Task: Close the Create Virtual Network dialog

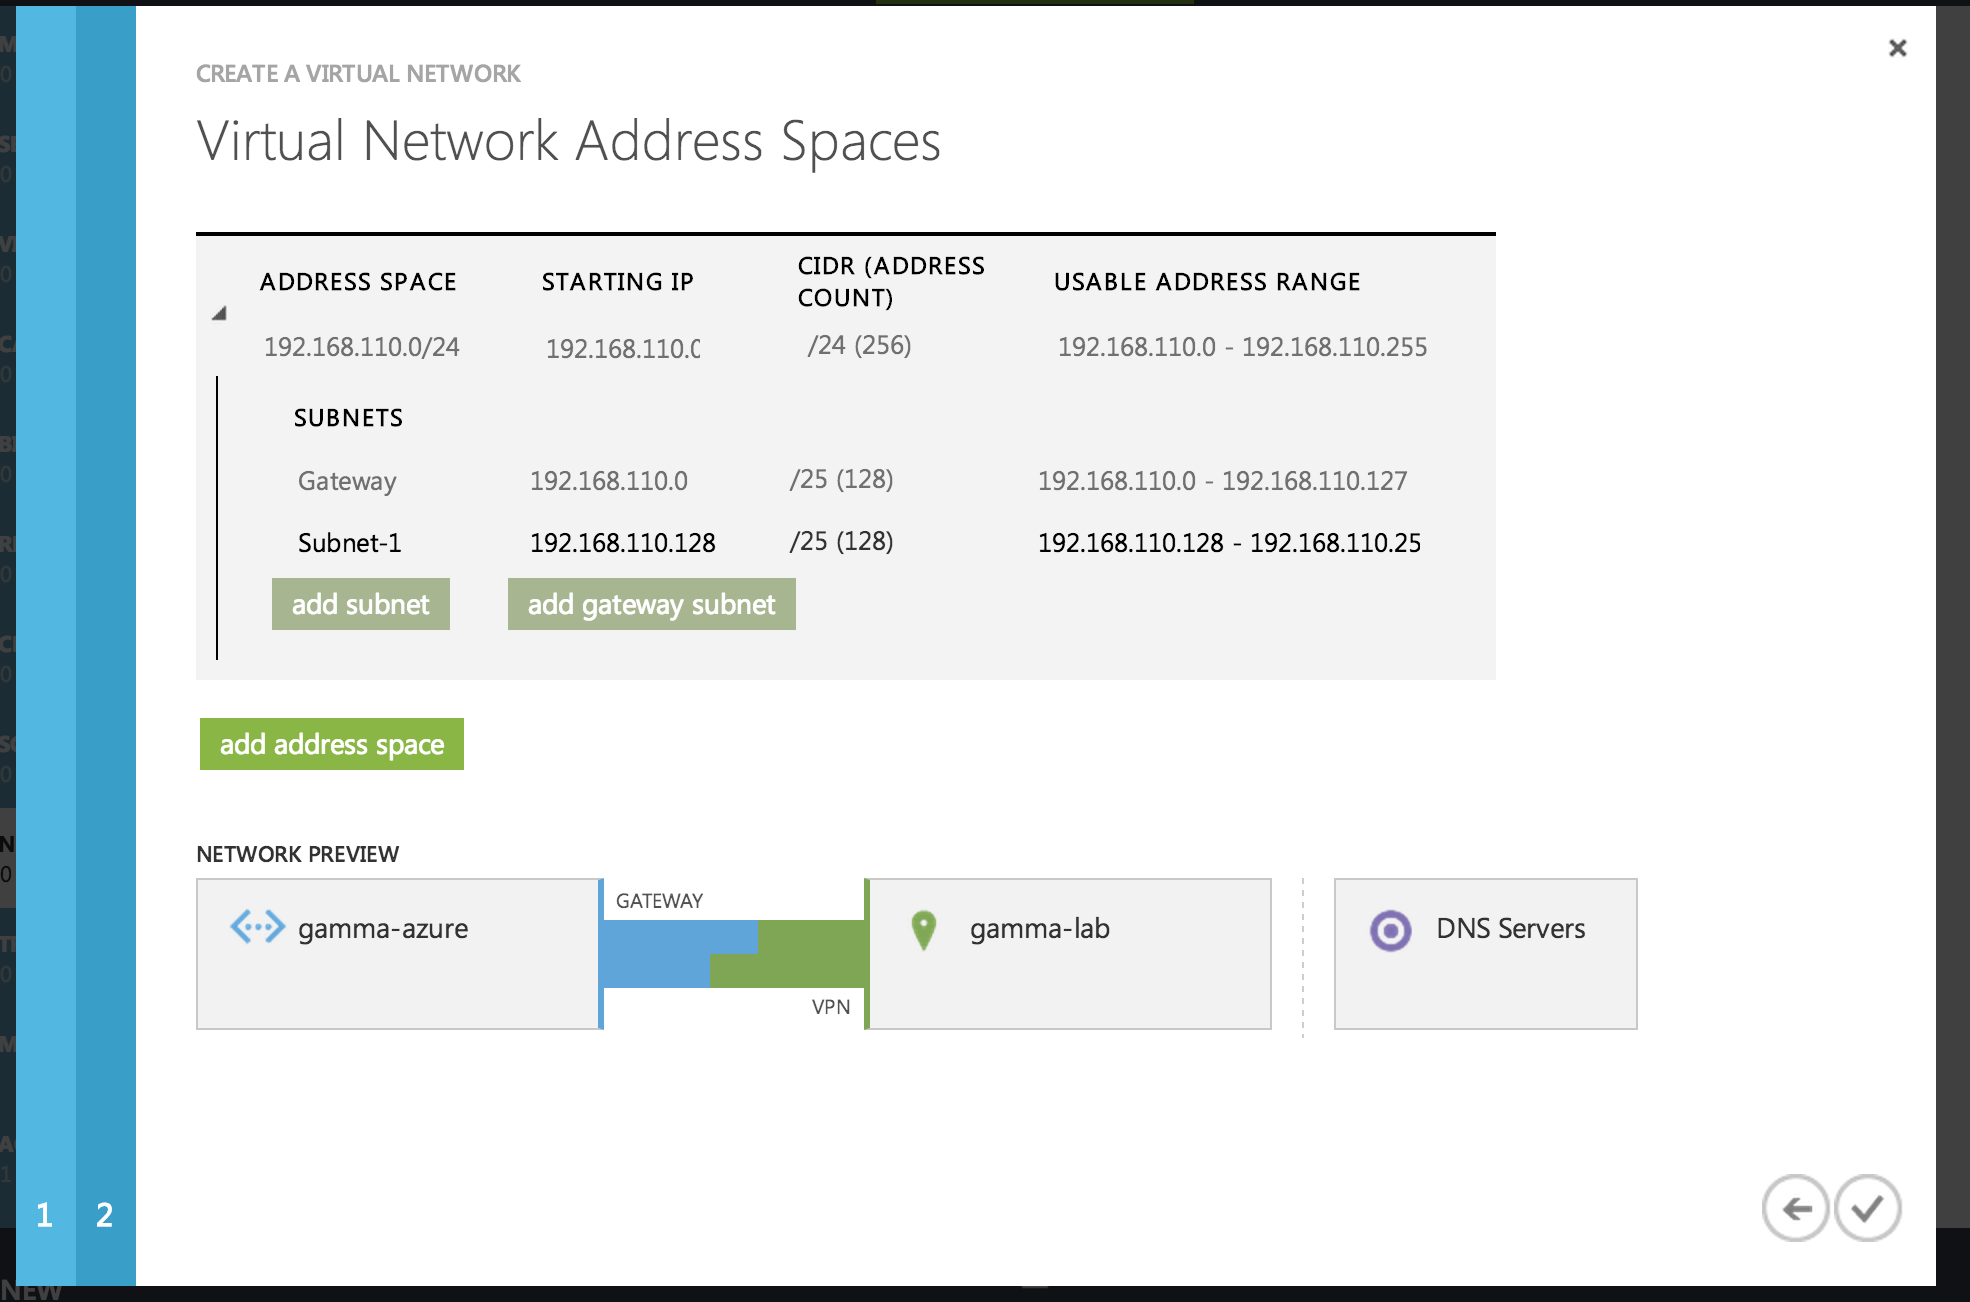Action: 1897,48
